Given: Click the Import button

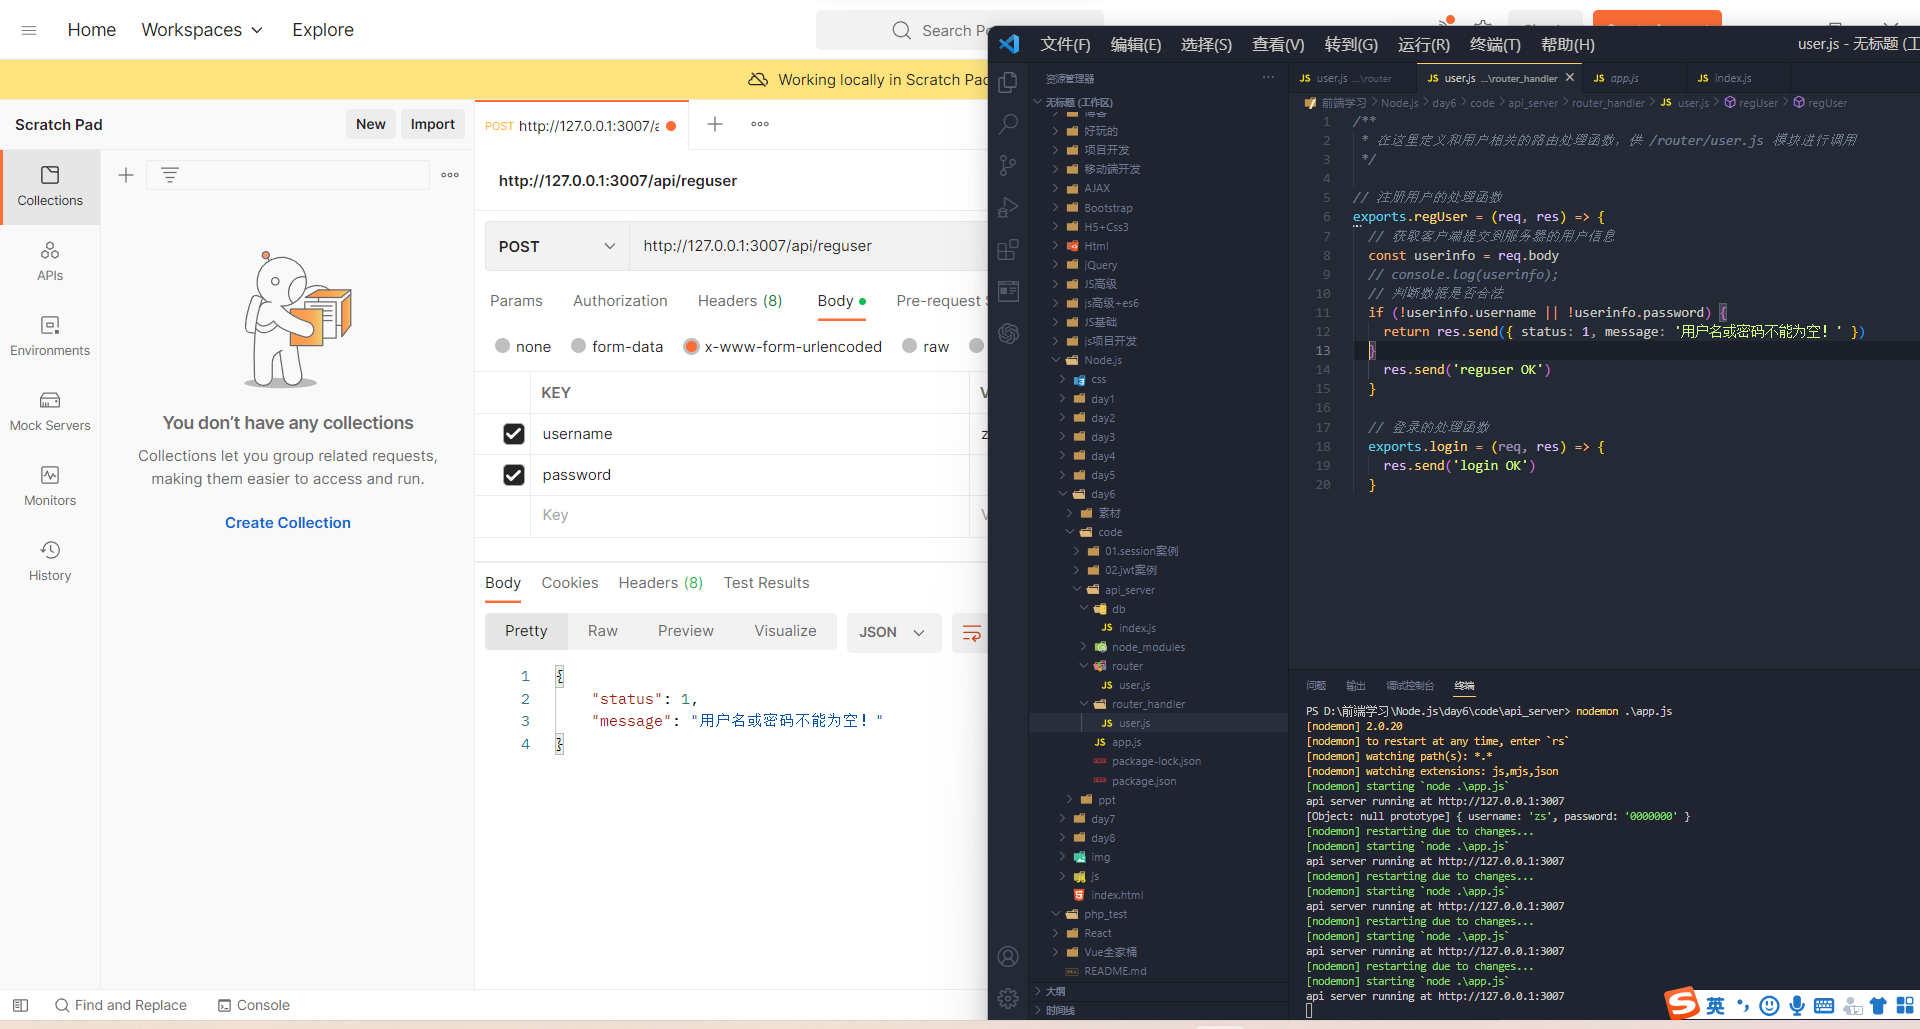Looking at the screenshot, I should click(x=432, y=124).
